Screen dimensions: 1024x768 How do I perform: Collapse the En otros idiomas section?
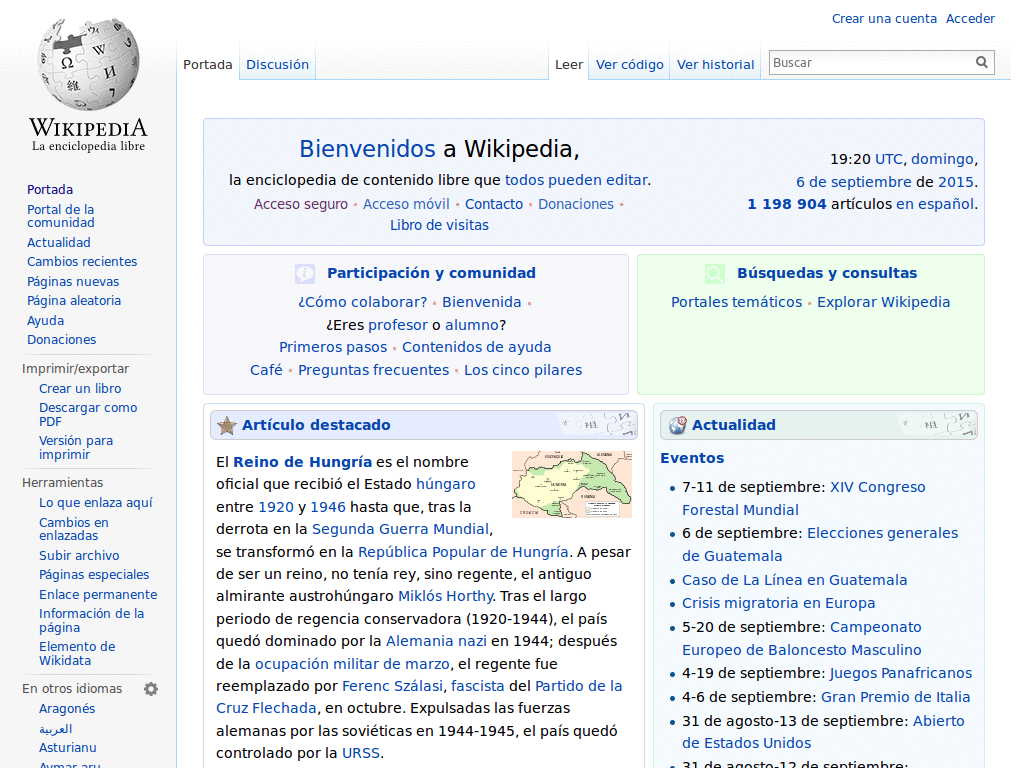click(x=72, y=689)
